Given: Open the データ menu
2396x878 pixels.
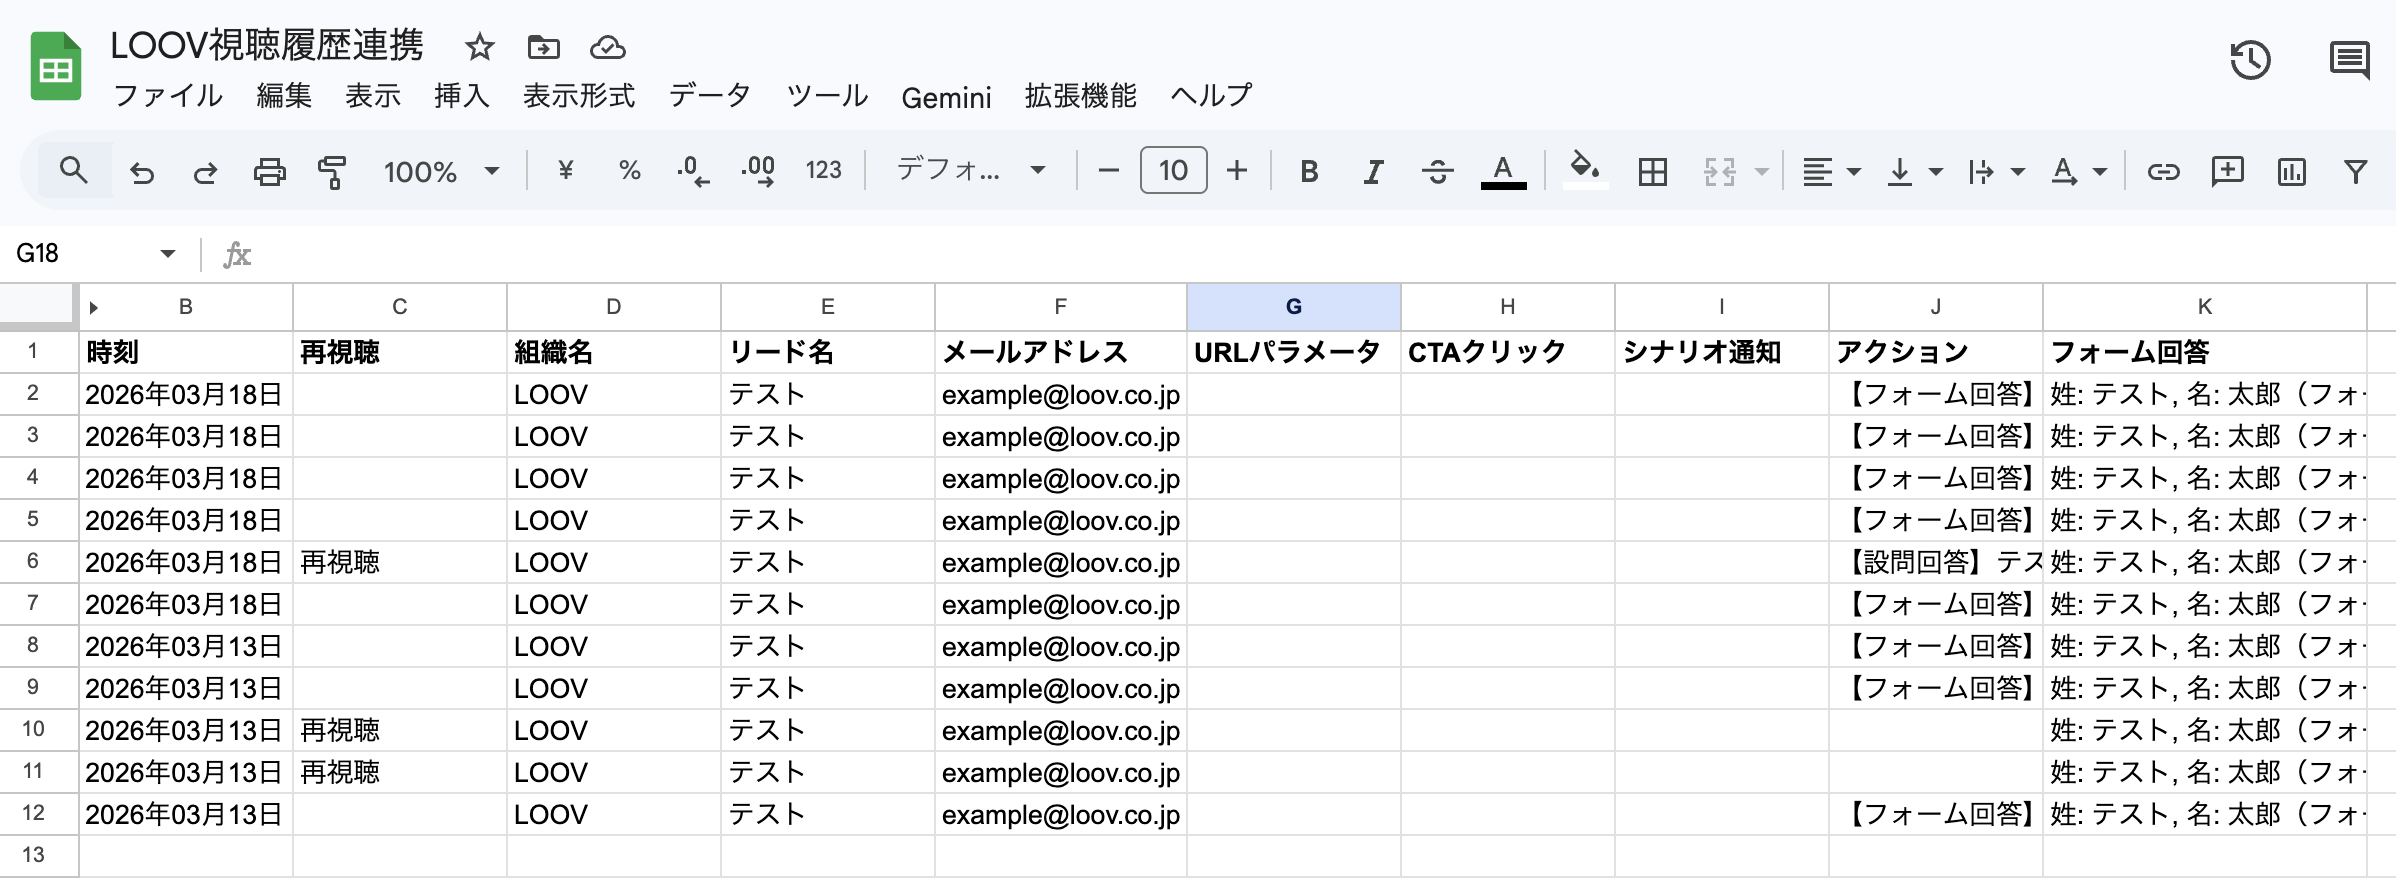Looking at the screenshot, I should [710, 96].
